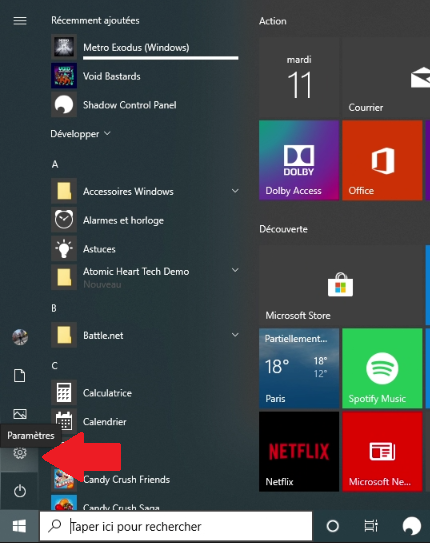The height and width of the screenshot is (543, 430).
Task: Click the letter A section header
Action: click(55, 164)
